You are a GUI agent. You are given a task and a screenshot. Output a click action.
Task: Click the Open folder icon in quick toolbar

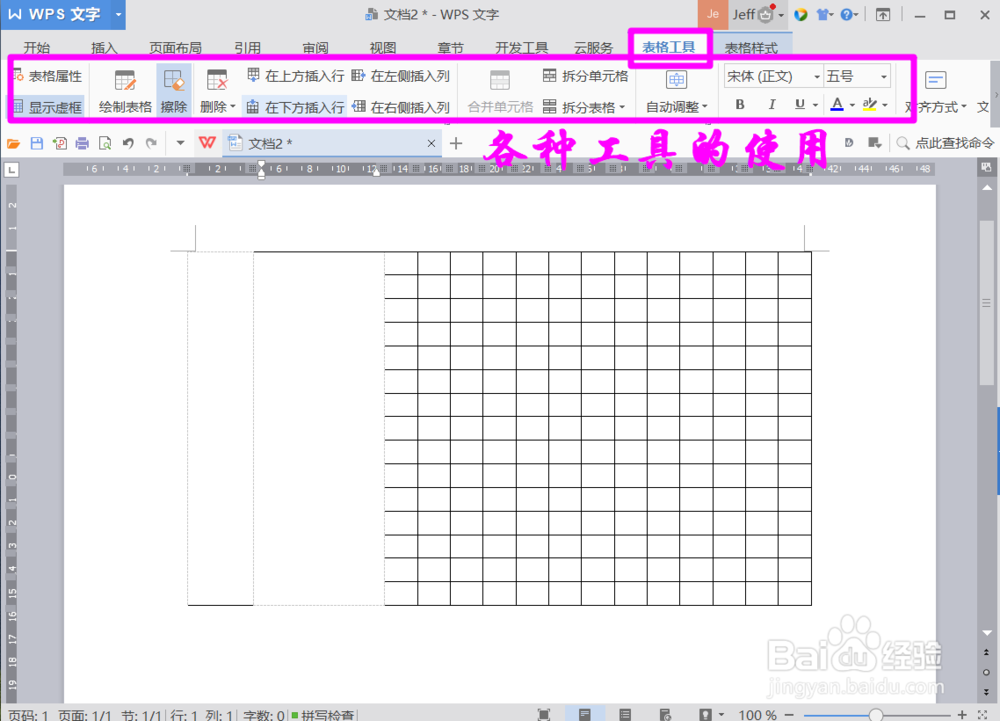click(13, 143)
